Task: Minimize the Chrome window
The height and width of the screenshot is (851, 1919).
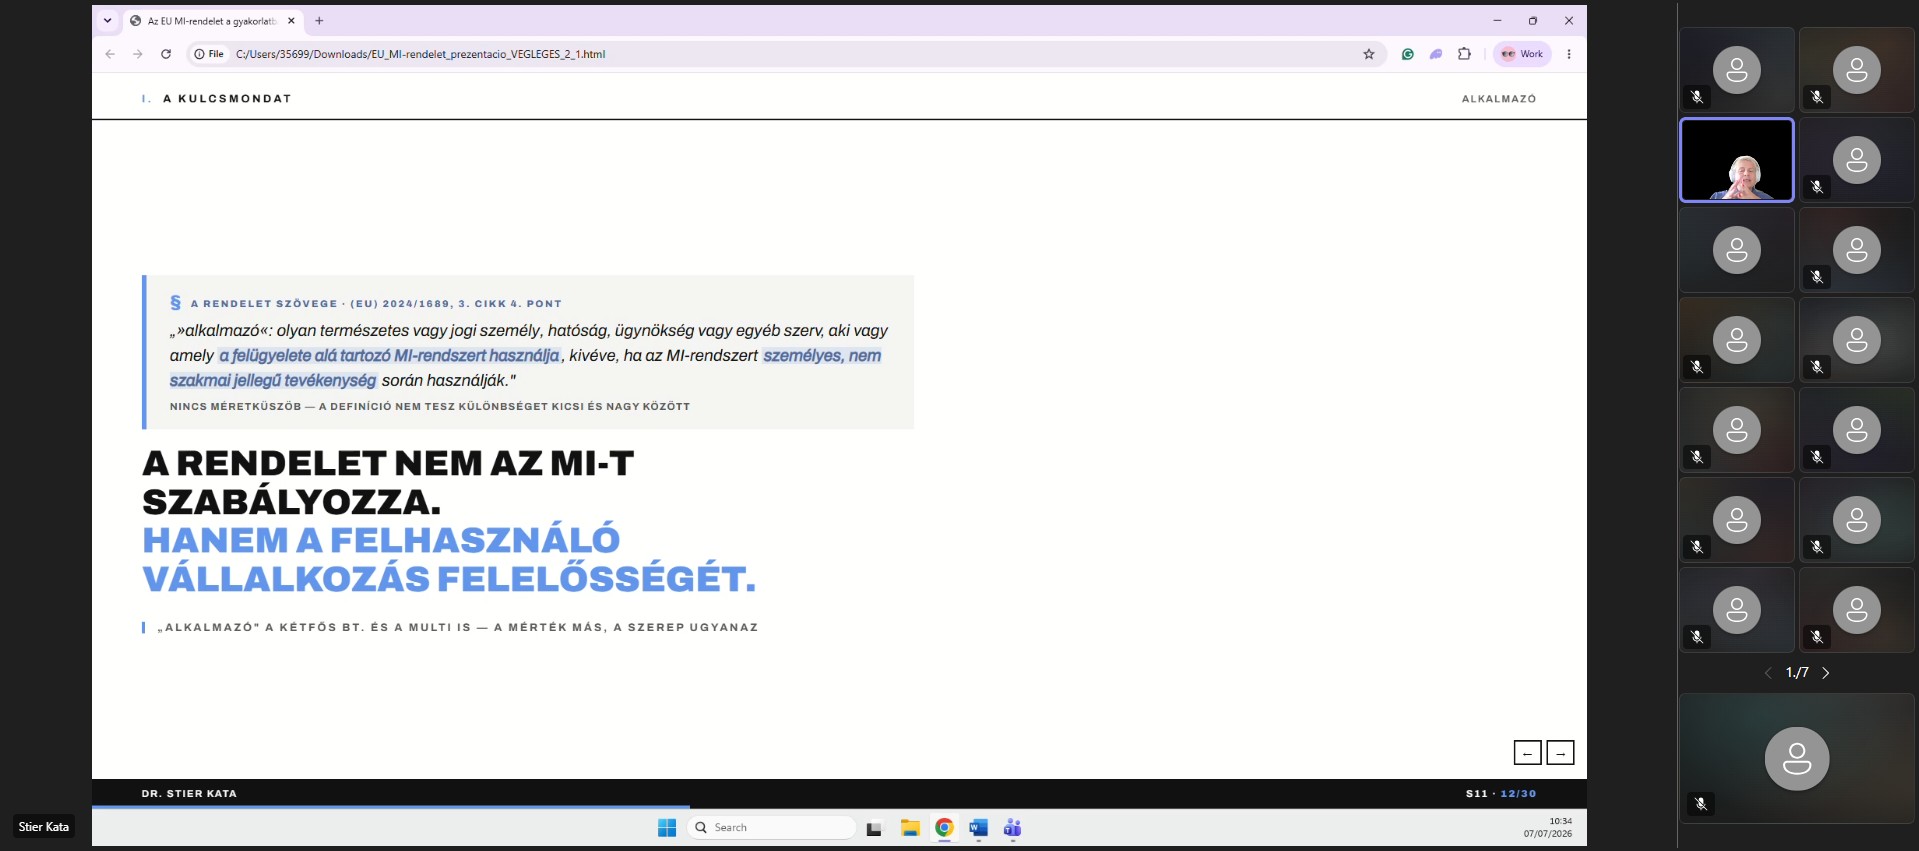Action: [x=1497, y=21]
